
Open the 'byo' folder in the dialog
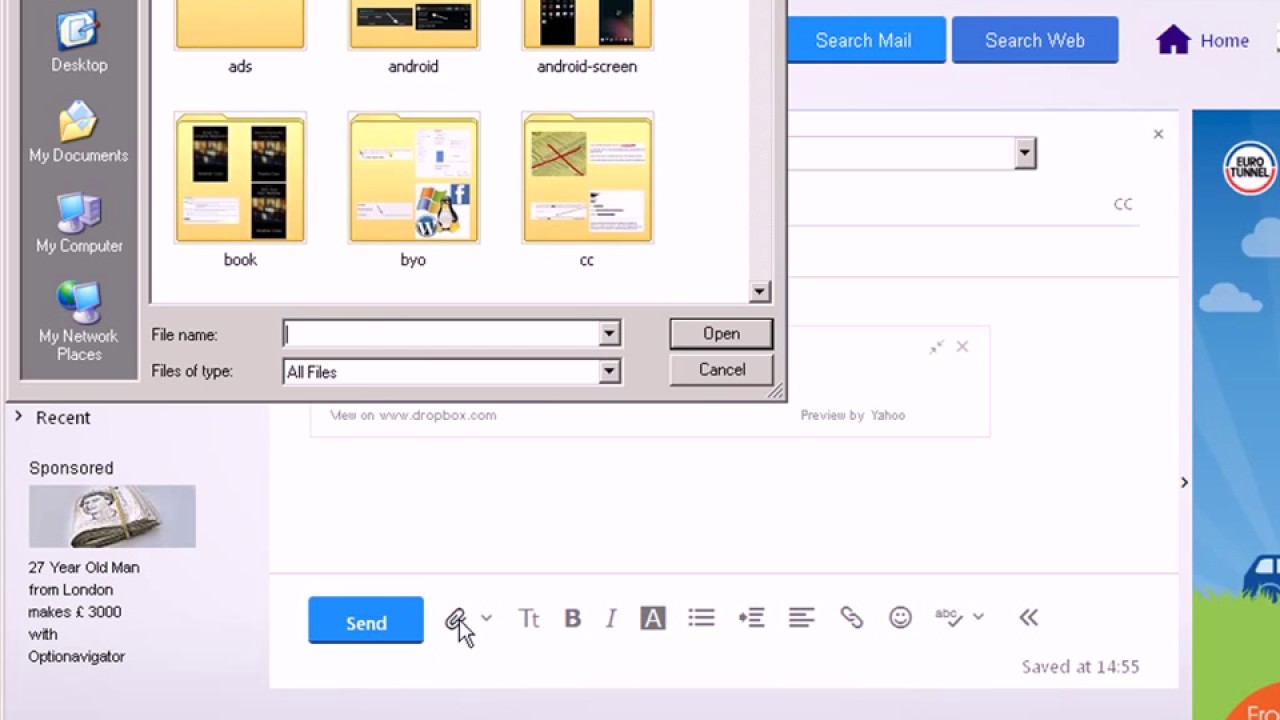[413, 180]
